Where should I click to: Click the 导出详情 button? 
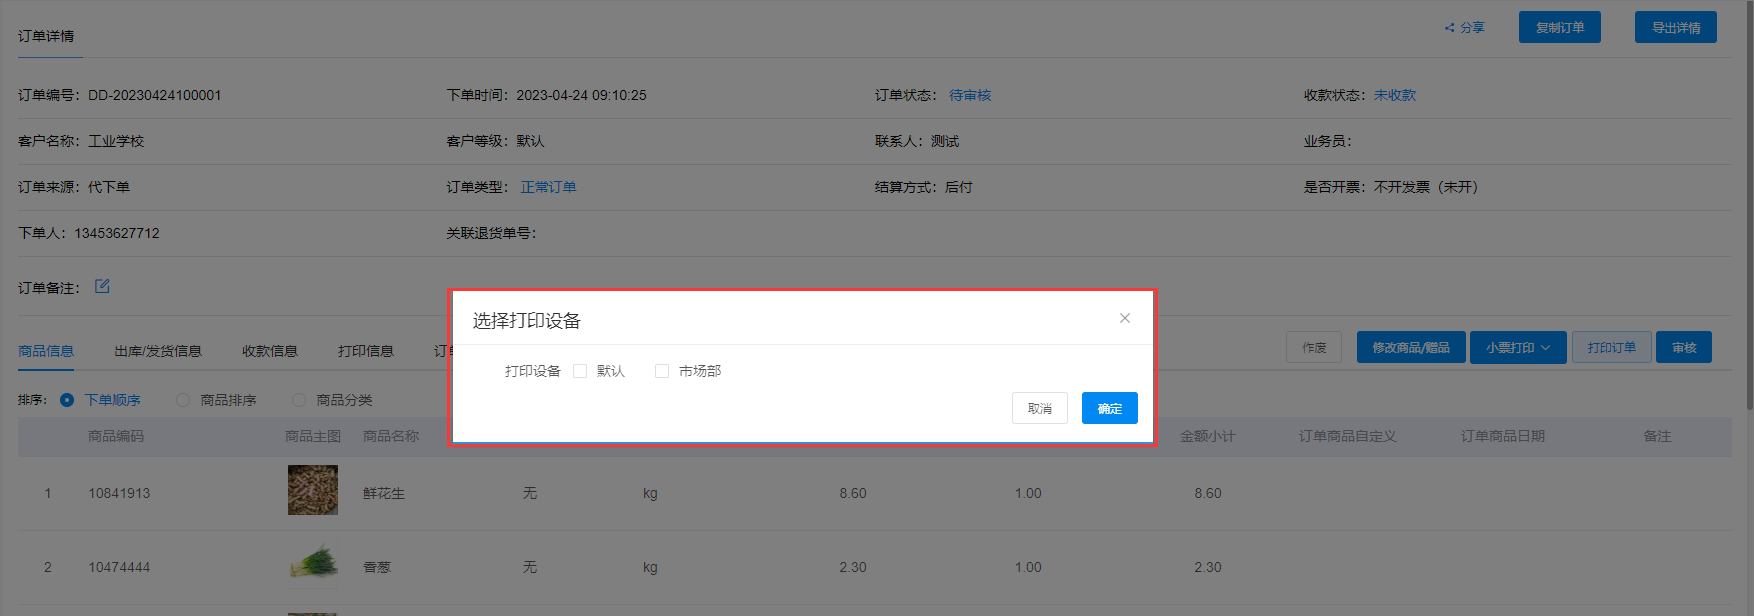(x=1675, y=28)
